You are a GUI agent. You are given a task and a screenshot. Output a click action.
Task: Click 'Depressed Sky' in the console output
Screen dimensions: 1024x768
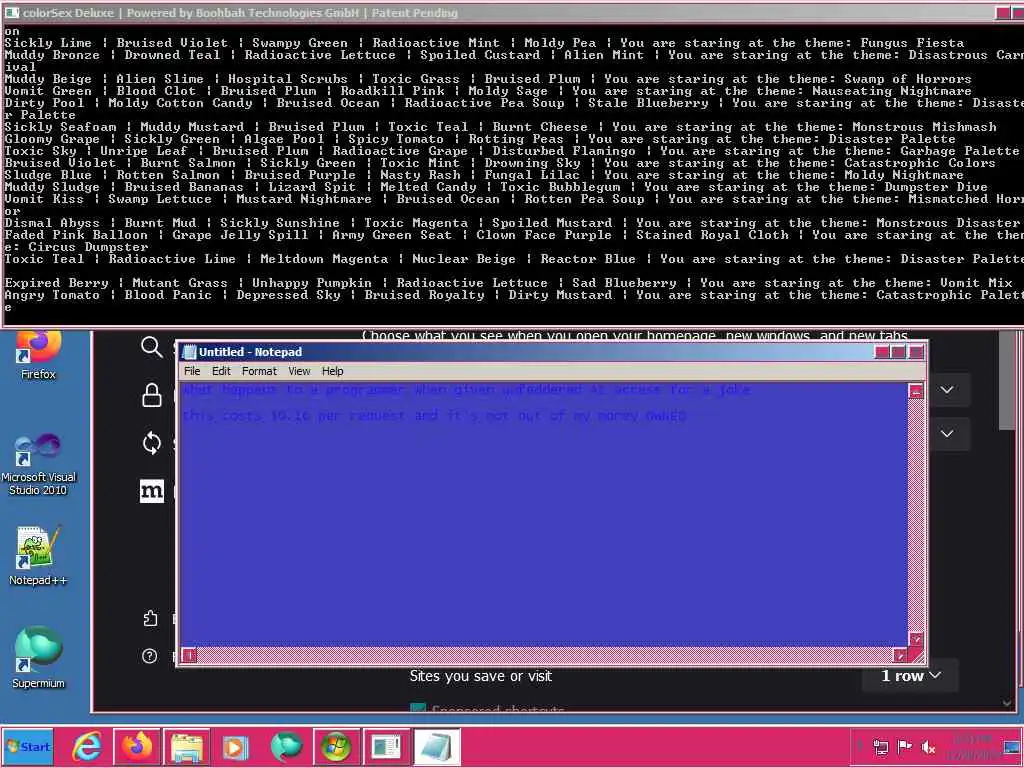(x=288, y=295)
